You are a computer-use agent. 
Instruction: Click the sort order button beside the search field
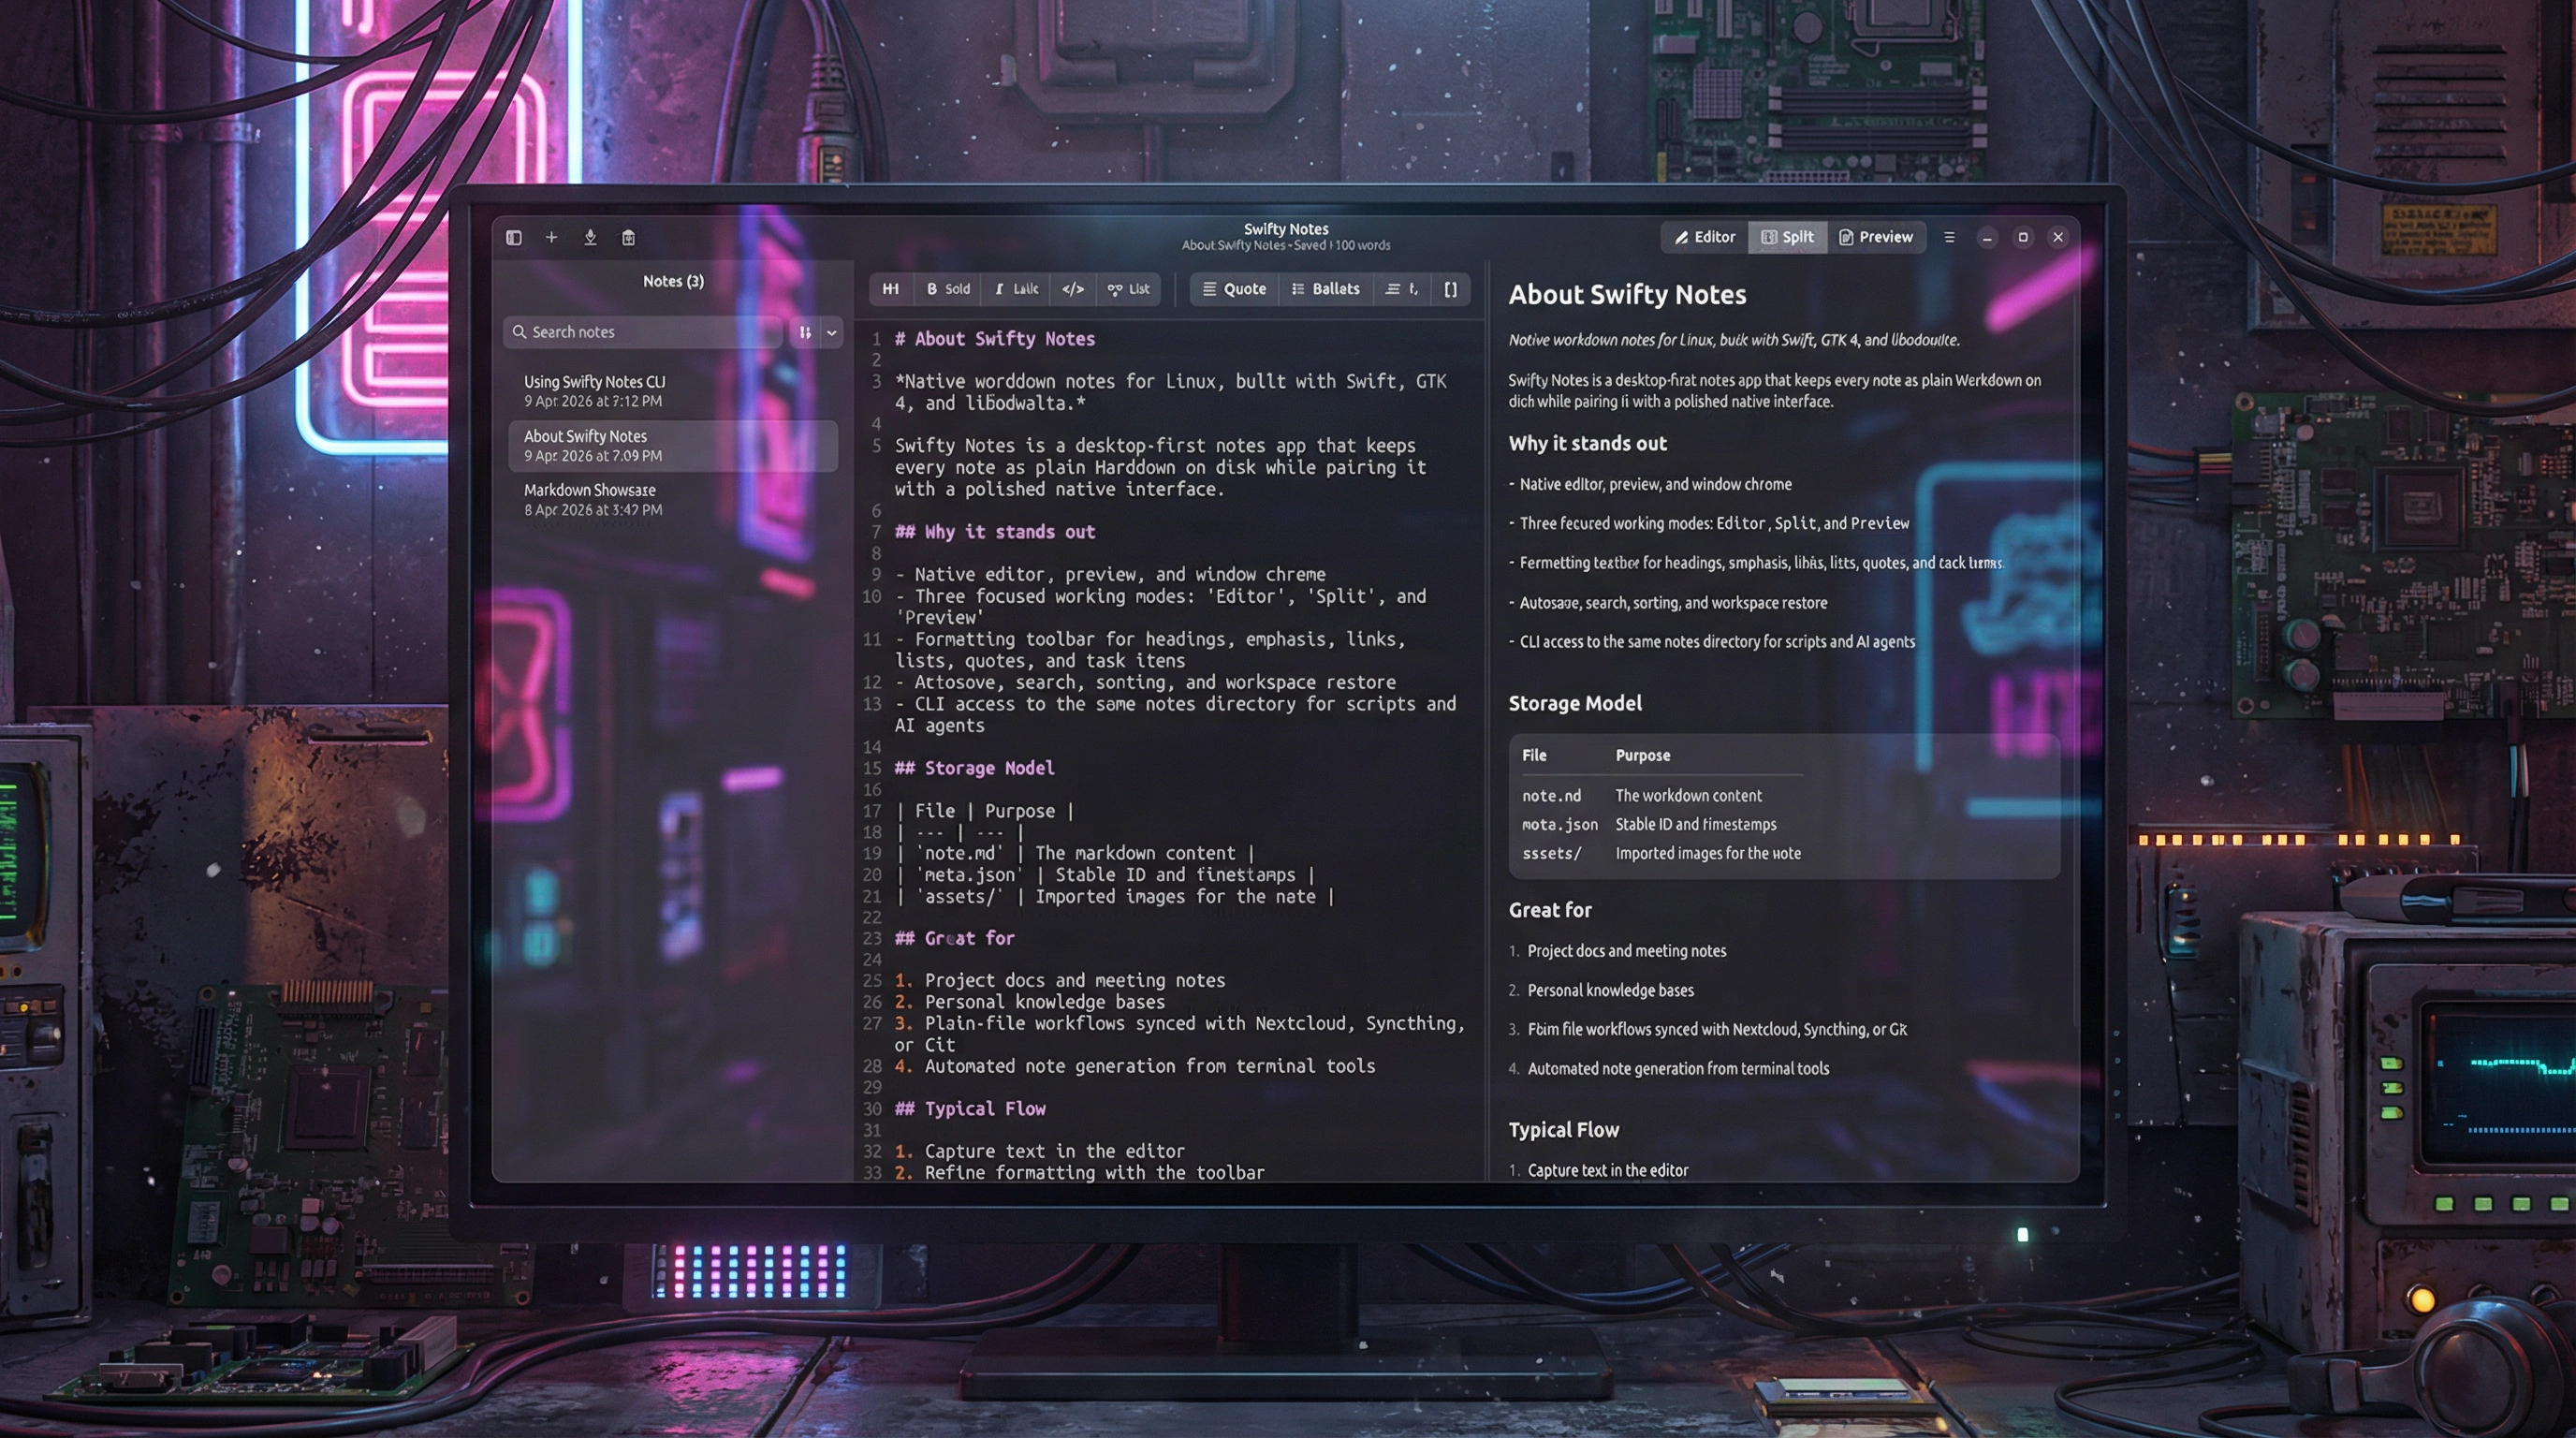pos(805,332)
